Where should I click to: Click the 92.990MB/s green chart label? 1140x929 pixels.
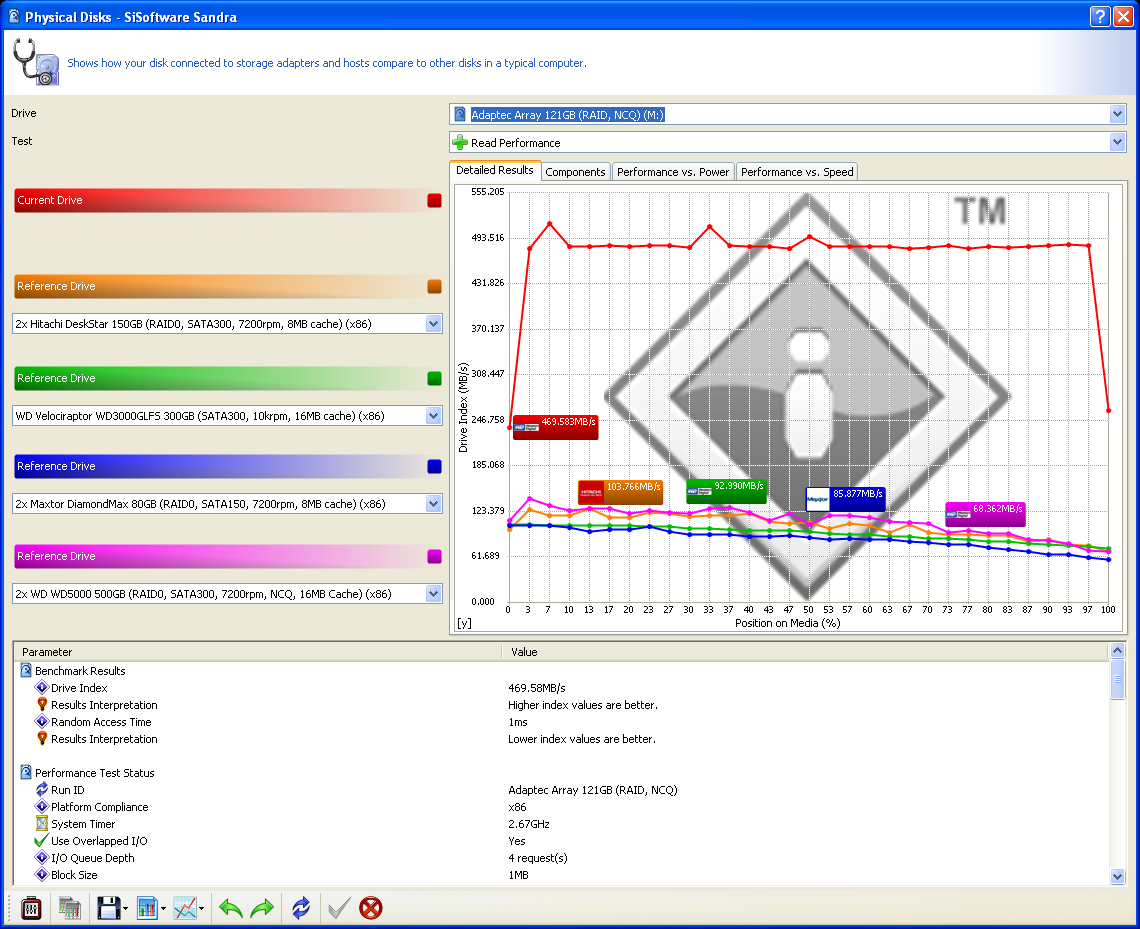pos(726,490)
